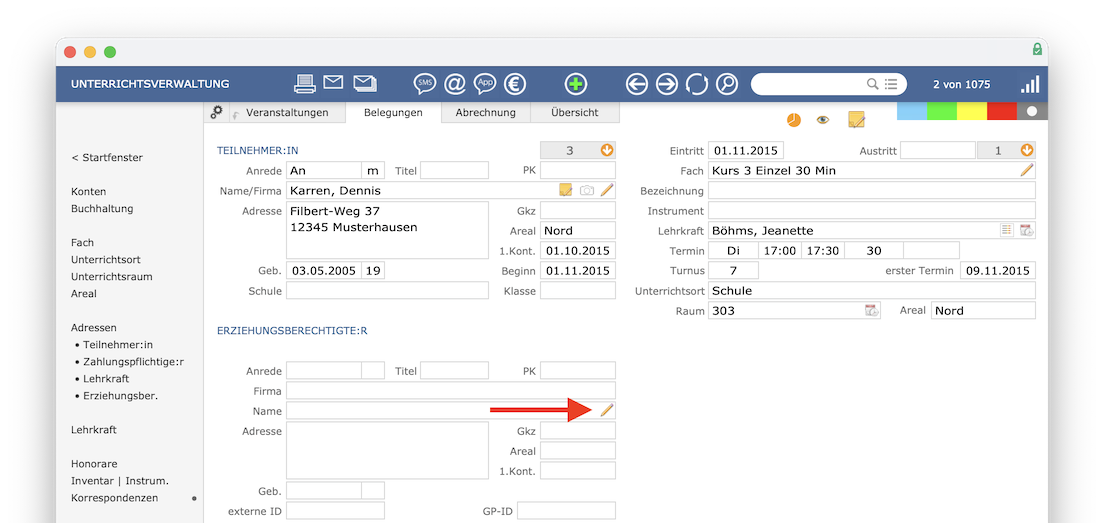Expand the participant number 3 dropdown arrow
The image size is (1104, 523).
point(607,150)
